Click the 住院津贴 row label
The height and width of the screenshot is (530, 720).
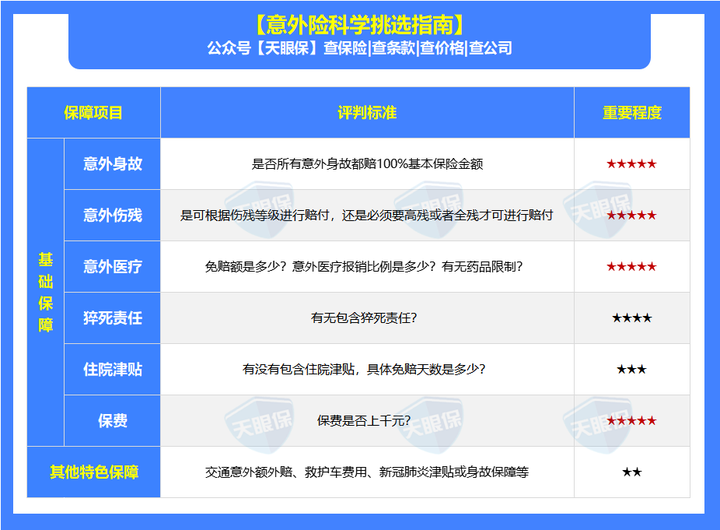(x=112, y=369)
